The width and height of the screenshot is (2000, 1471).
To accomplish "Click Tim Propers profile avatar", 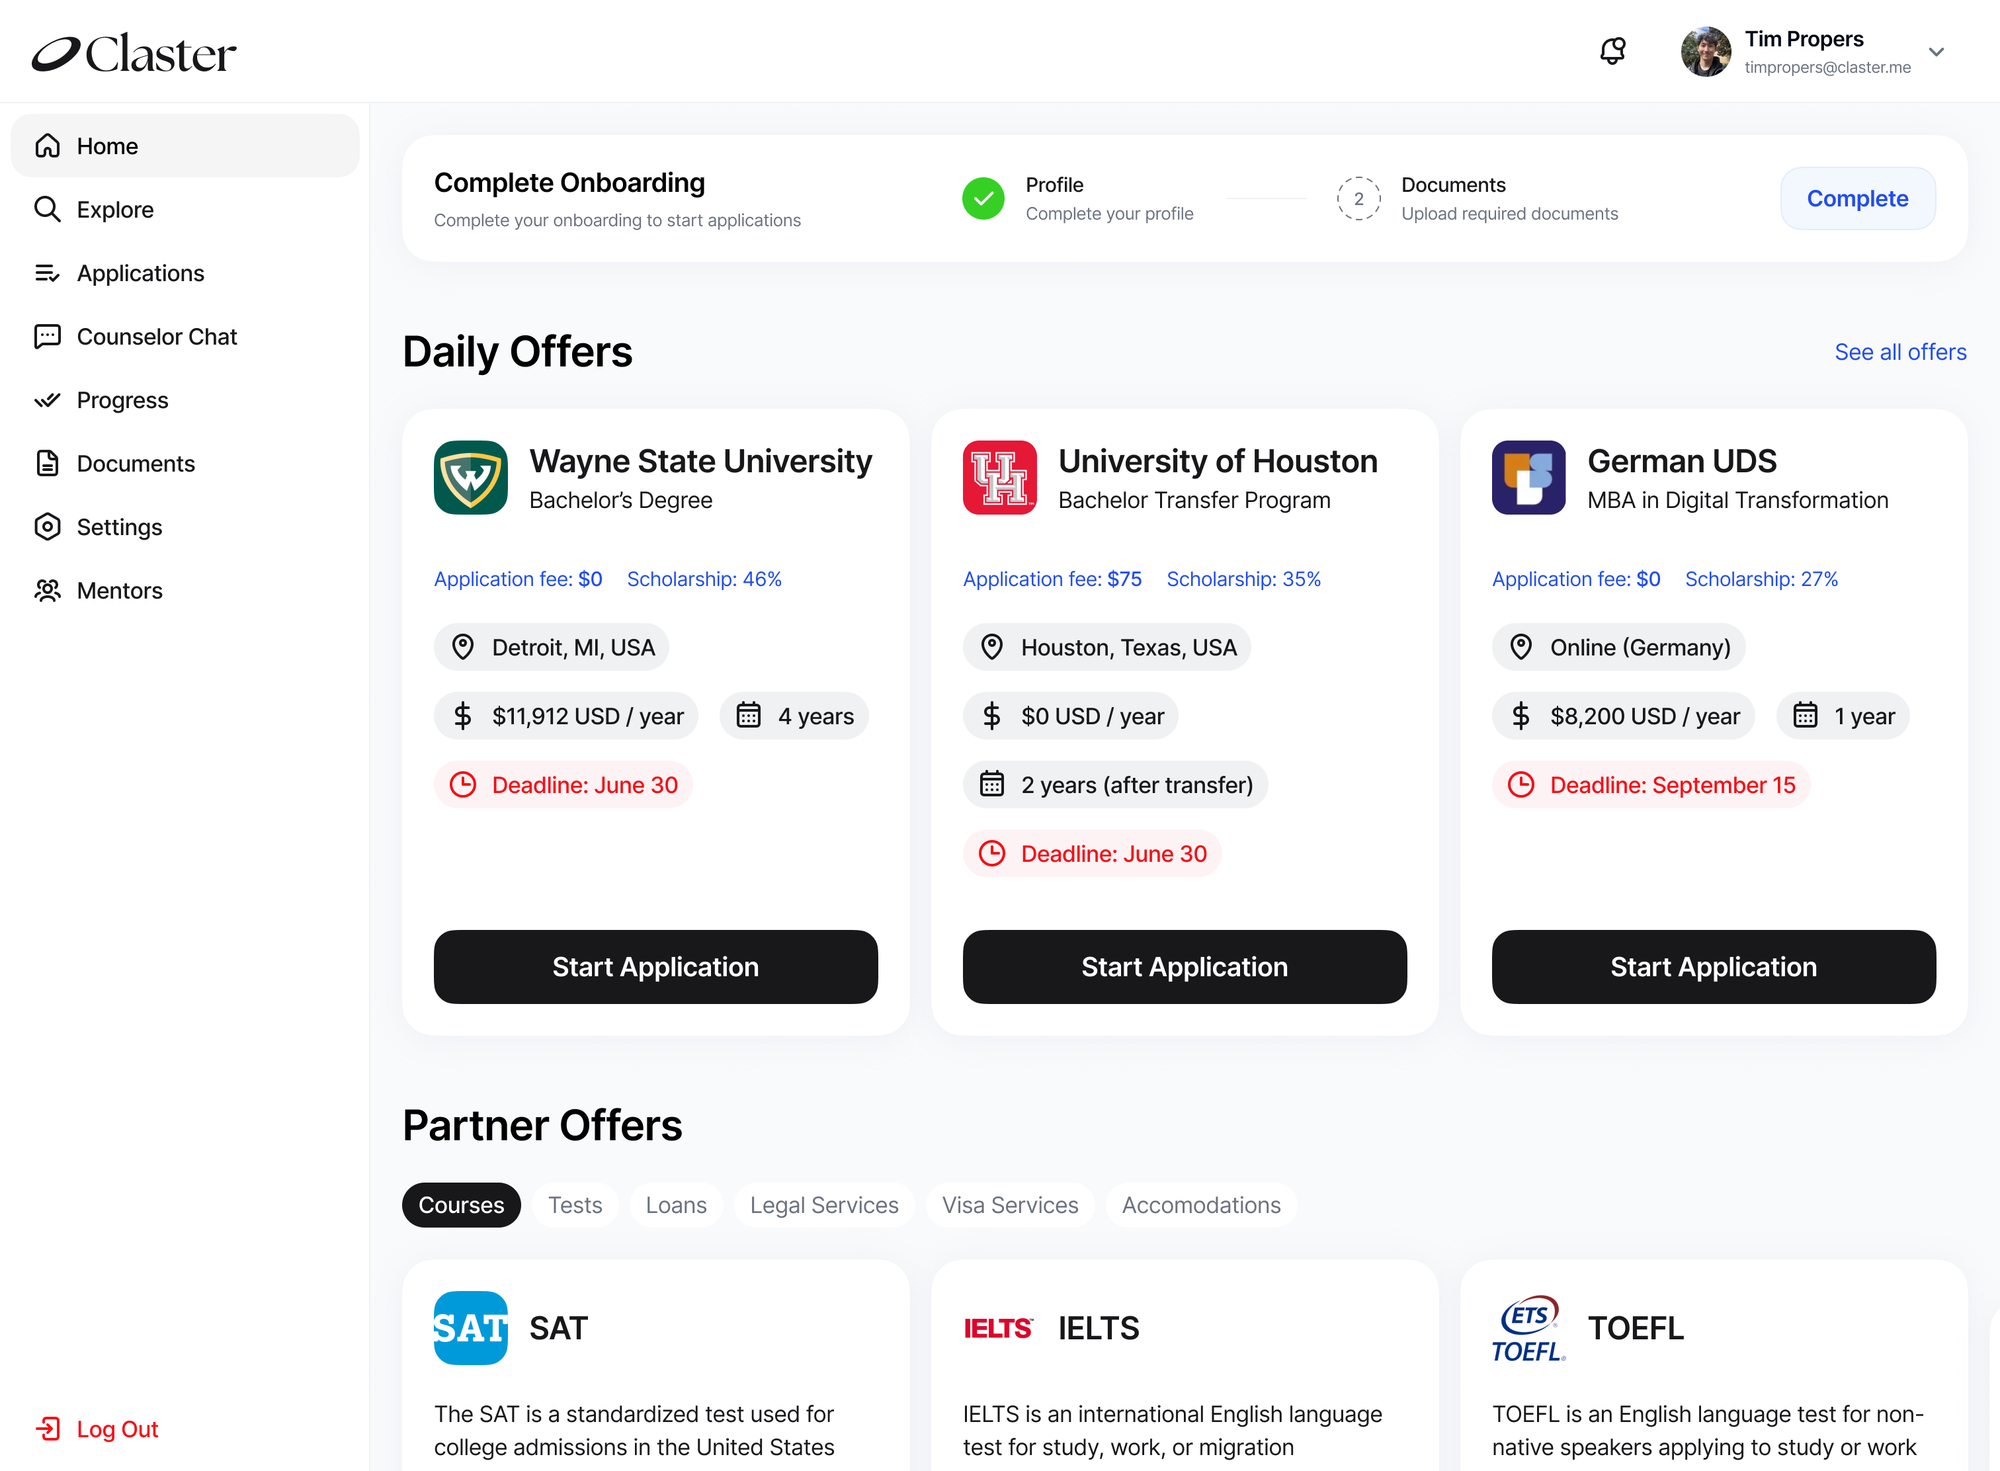I will pos(1706,52).
